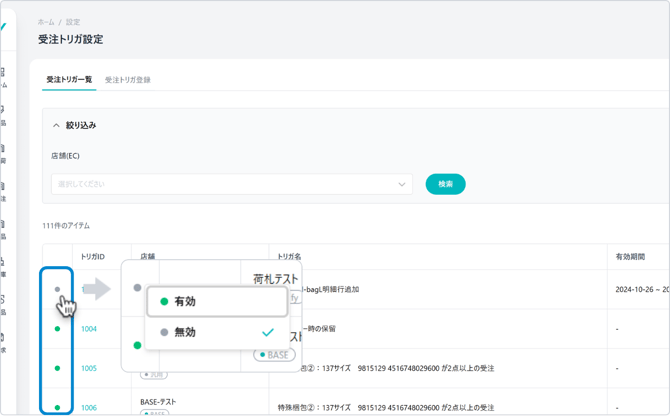670x420 pixels.
Task: Click ホーム in the breadcrumb
Action: pos(46,22)
